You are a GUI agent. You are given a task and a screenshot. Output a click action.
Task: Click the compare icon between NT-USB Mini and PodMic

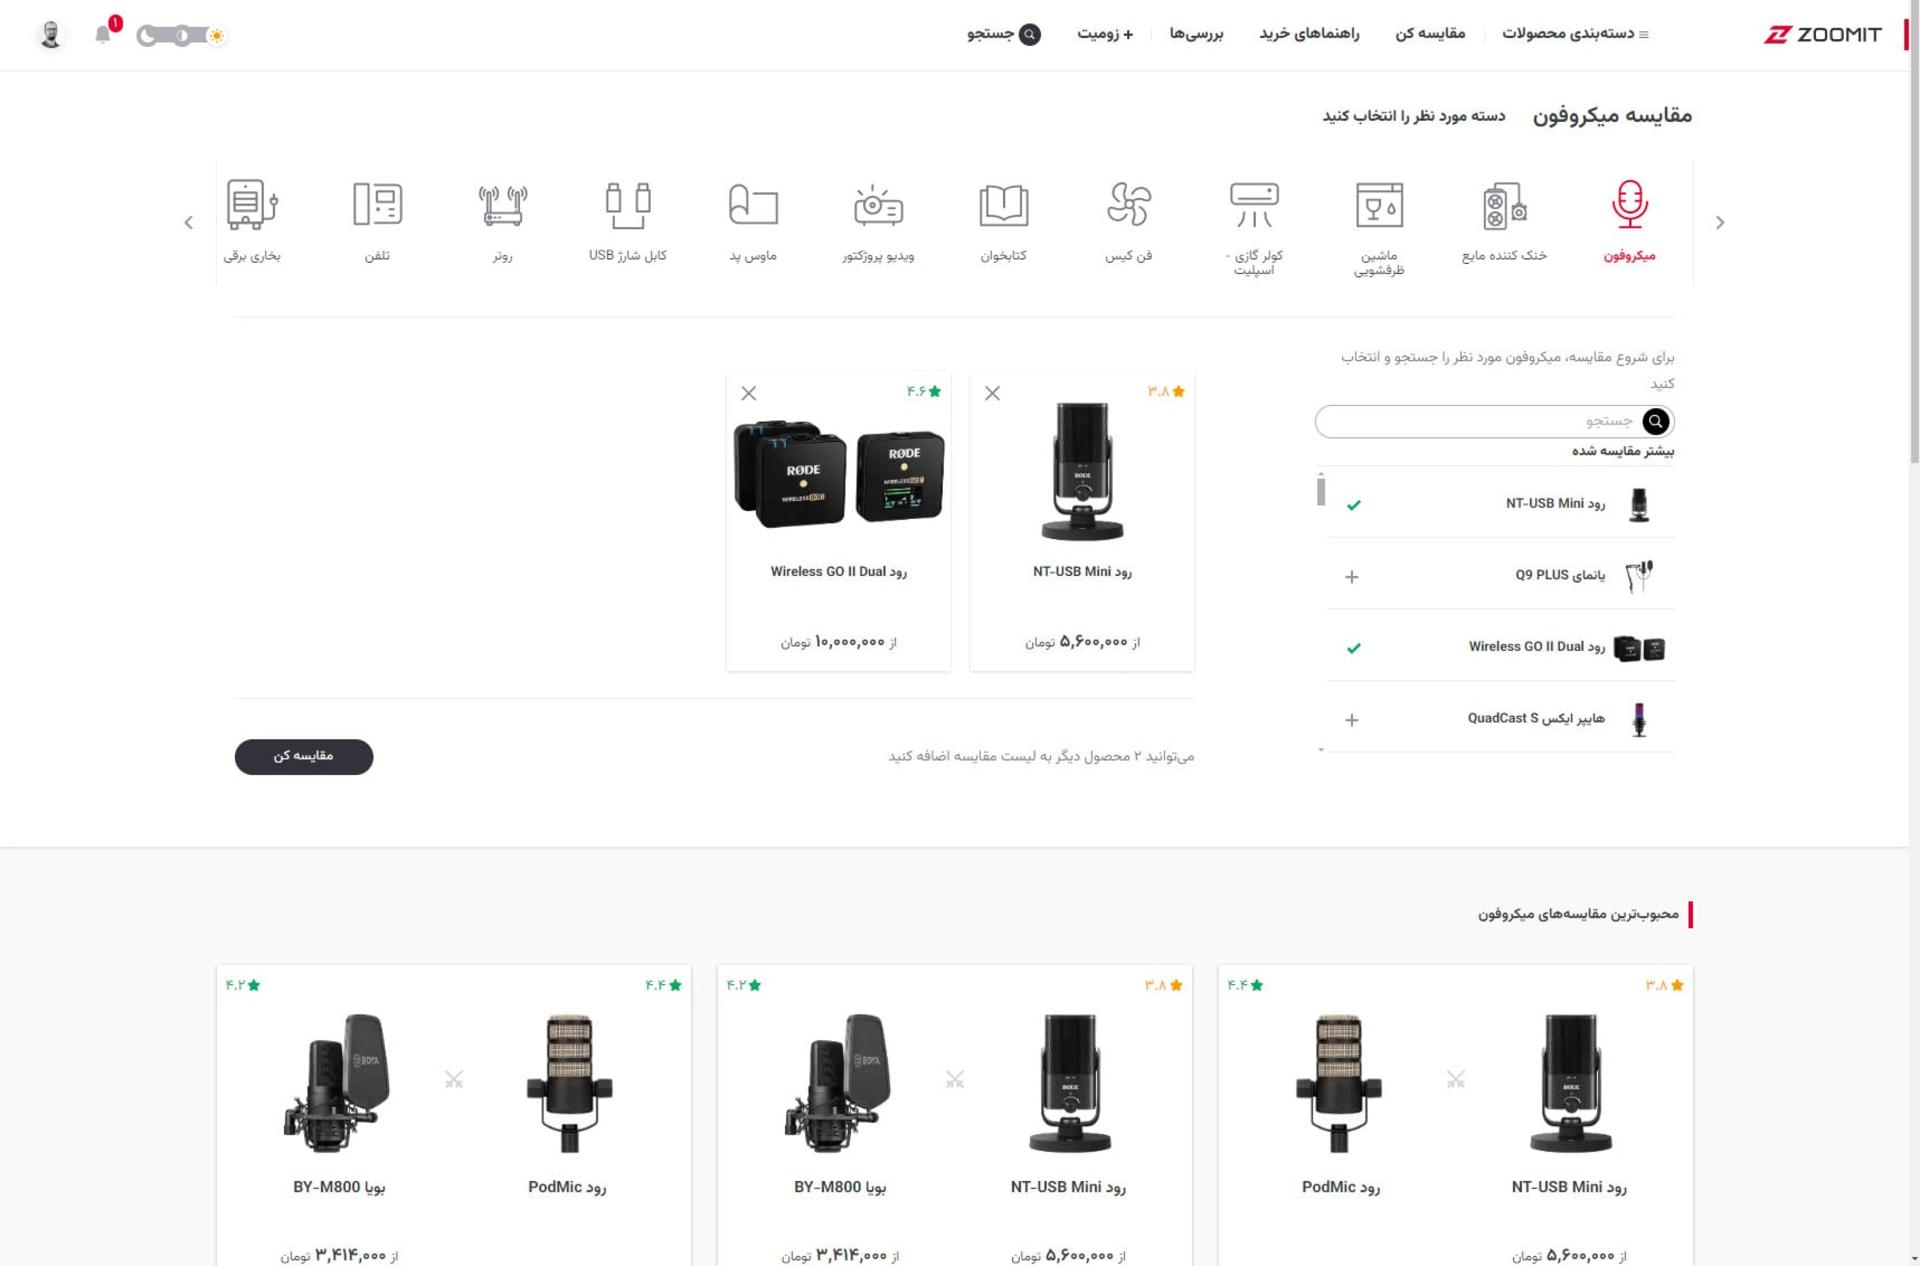pos(1456,1079)
